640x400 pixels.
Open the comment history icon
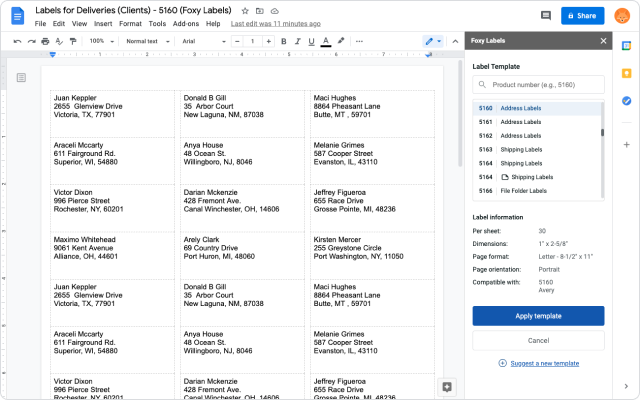[x=546, y=16]
